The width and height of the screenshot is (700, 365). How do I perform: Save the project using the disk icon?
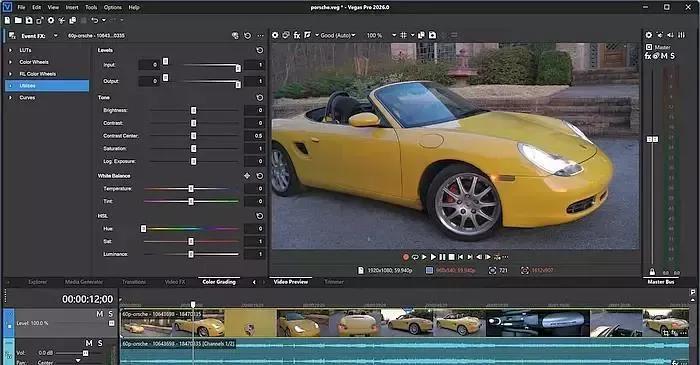(x=29, y=20)
